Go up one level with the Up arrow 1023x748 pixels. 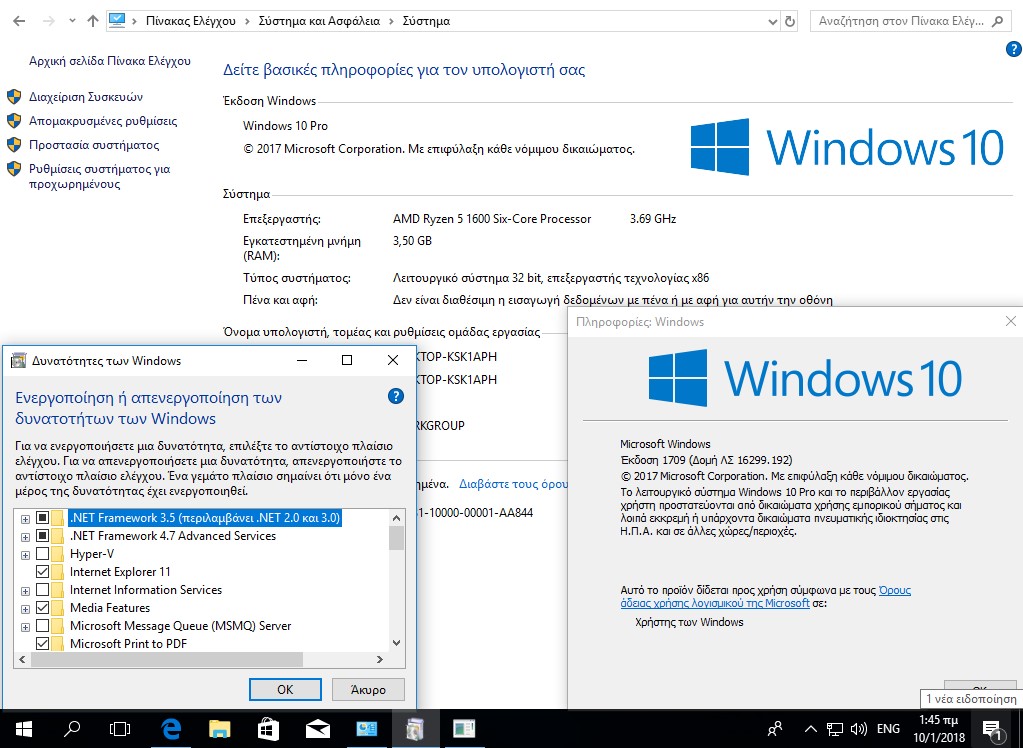point(93,21)
